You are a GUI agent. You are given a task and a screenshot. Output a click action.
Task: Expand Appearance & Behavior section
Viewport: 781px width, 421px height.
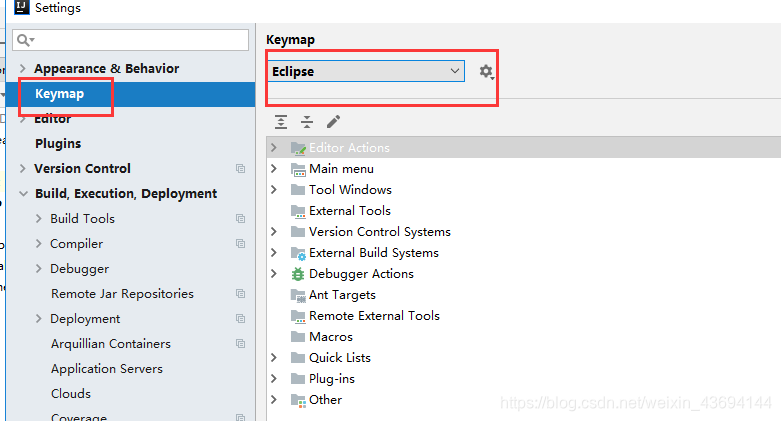click(22, 68)
